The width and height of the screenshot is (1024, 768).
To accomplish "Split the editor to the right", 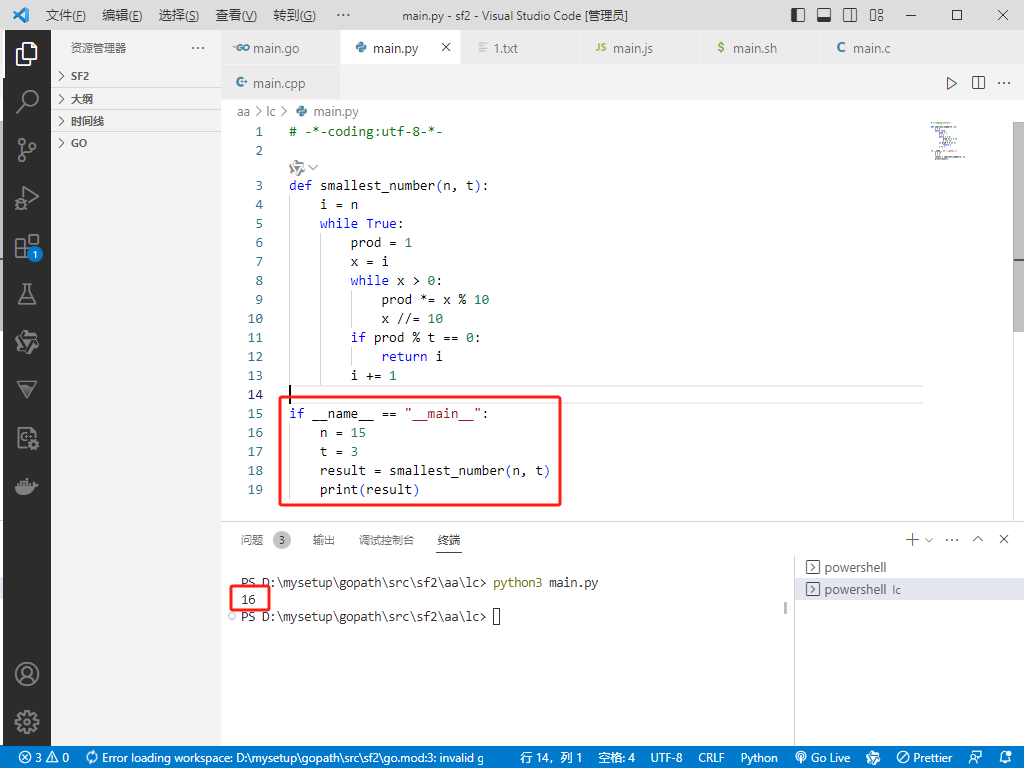I will 978,83.
